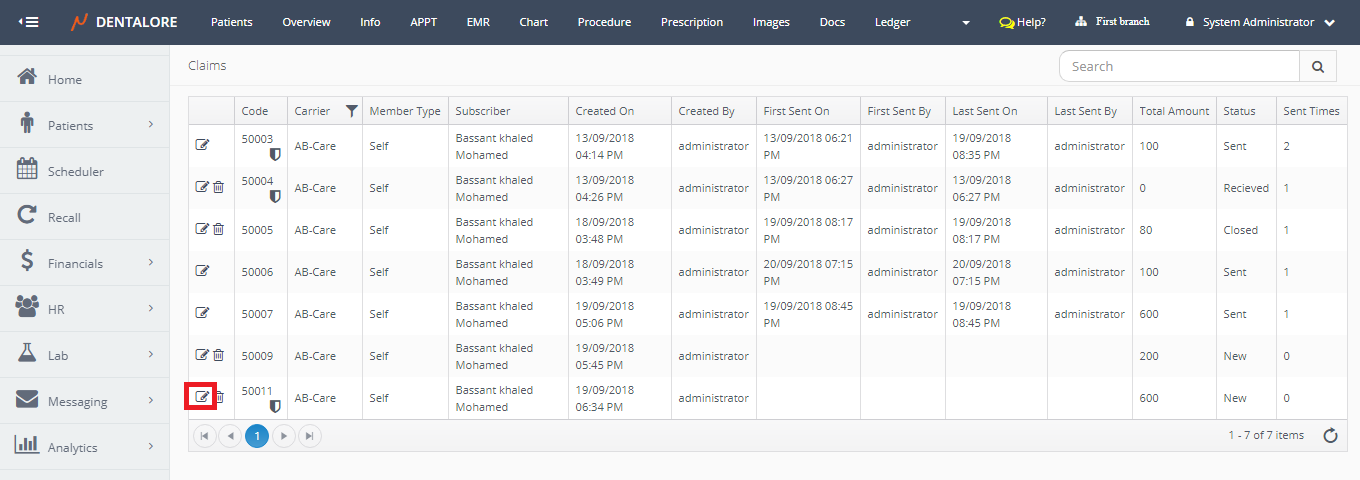Click the edit icon for claim 50003
Viewport: 1360px width, 480px height.
202,145
